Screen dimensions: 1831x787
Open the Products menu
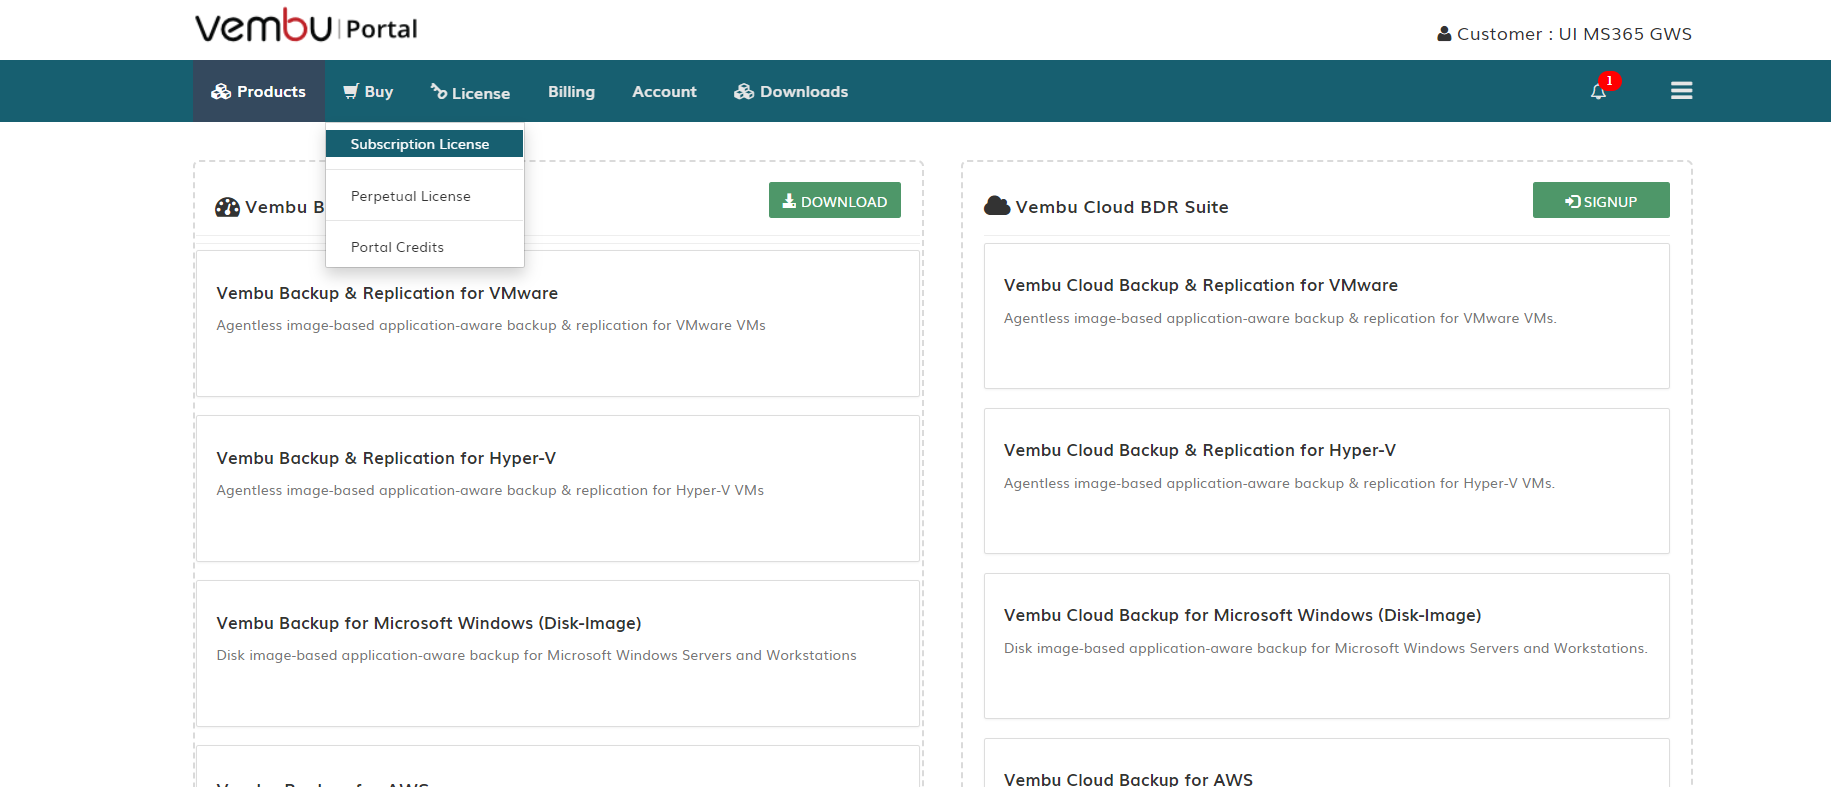(259, 91)
